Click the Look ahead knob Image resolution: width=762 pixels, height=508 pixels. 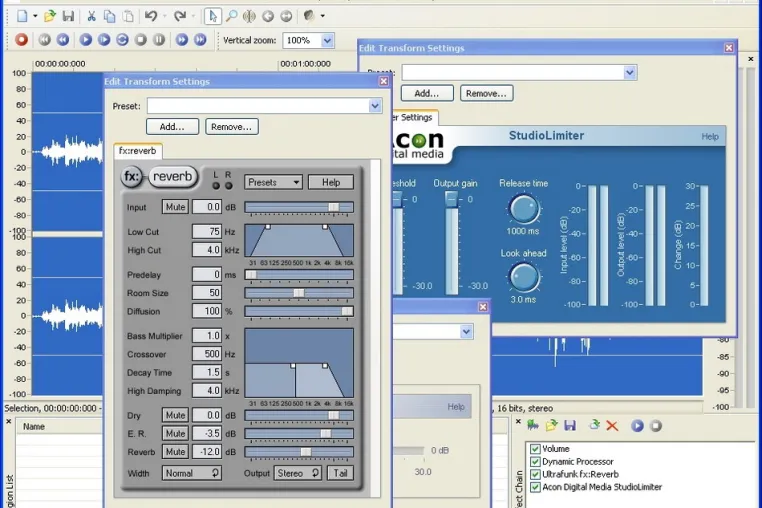pos(524,277)
